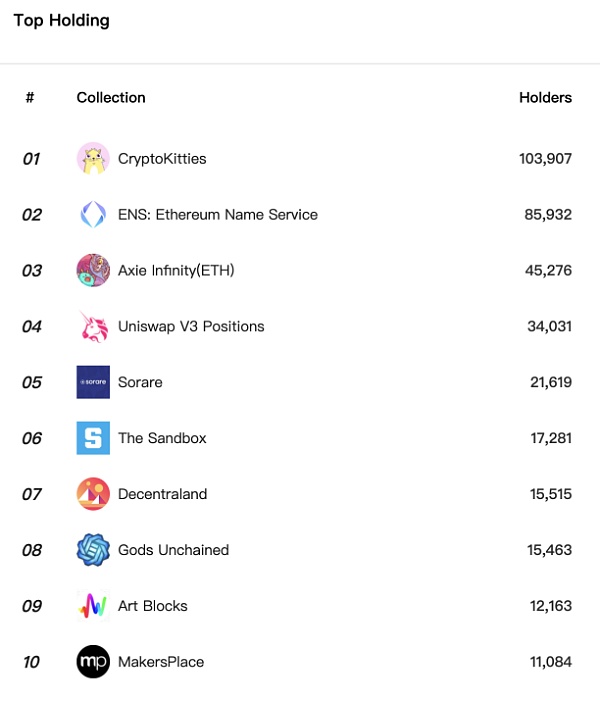Click rank number 05 for Sorare
The height and width of the screenshot is (701, 600).
[x=31, y=382]
